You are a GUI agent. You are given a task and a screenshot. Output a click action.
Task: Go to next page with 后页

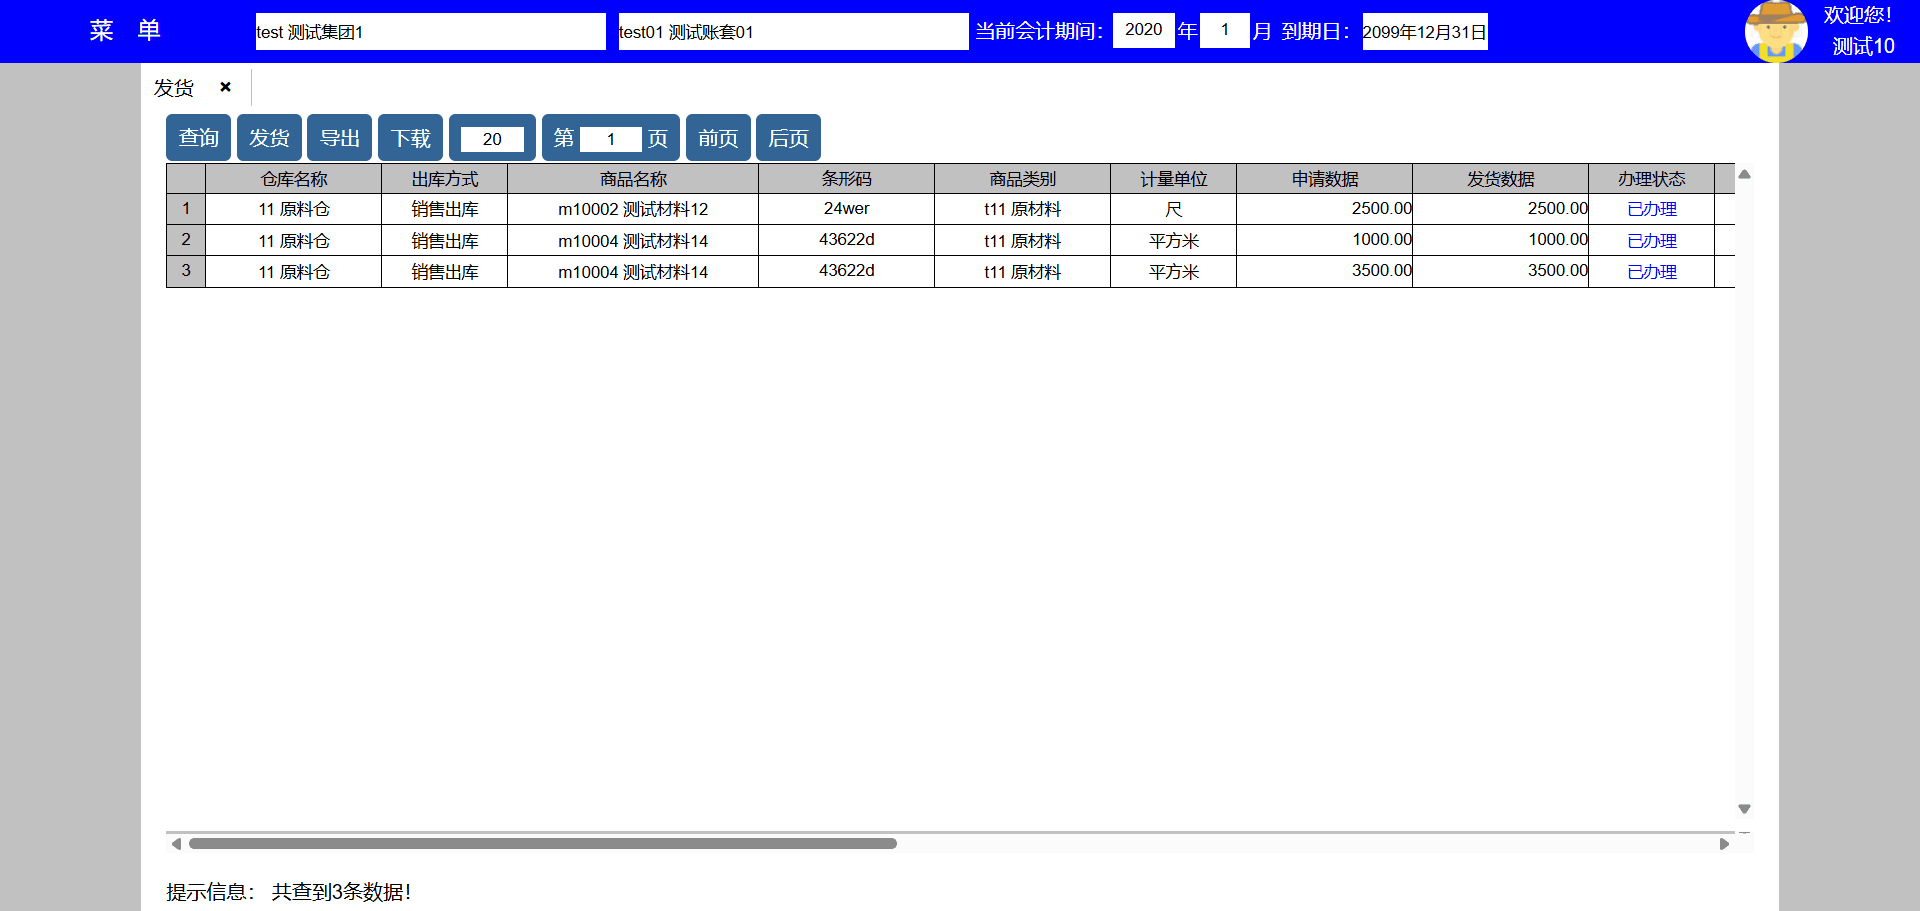coord(788,138)
